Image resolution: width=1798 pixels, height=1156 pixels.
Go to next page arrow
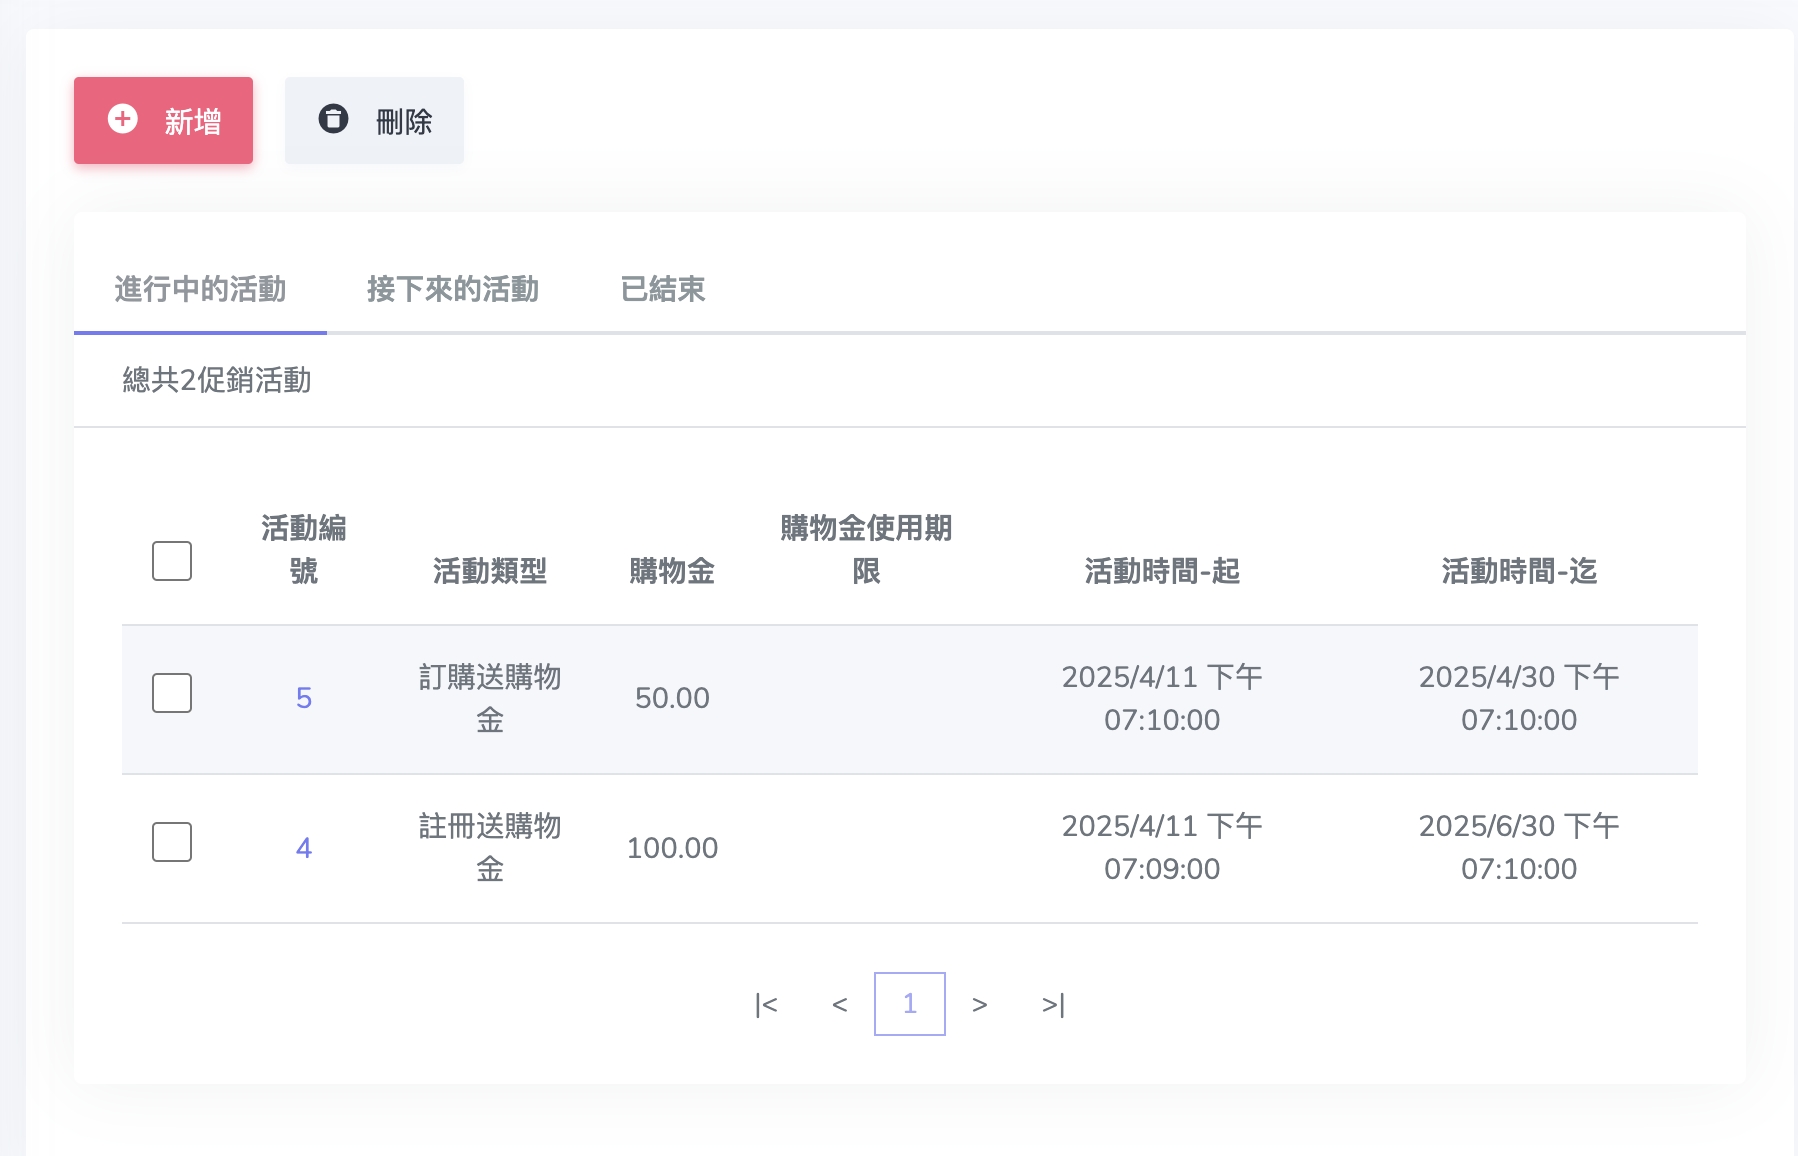(x=980, y=1005)
